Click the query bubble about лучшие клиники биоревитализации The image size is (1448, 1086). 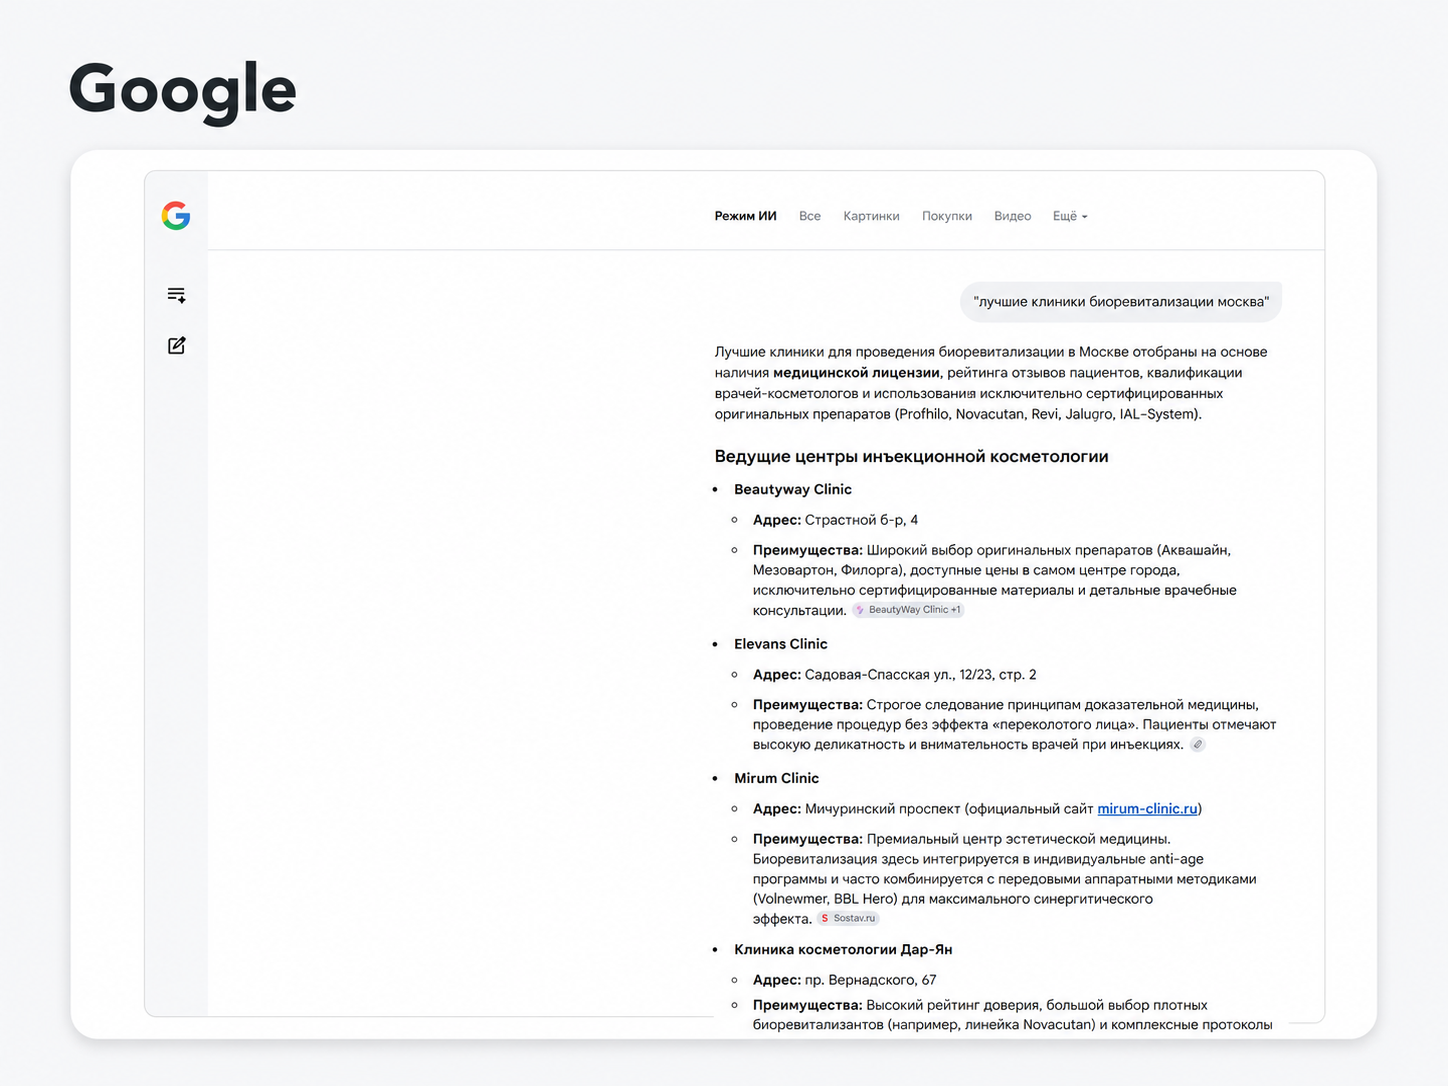[x=1121, y=302]
